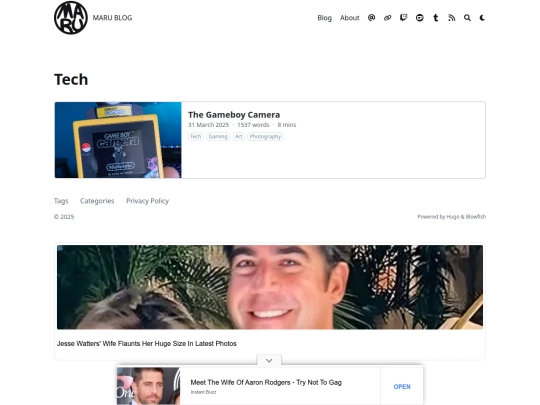Open the About menu item
540x405 pixels.
click(x=350, y=18)
